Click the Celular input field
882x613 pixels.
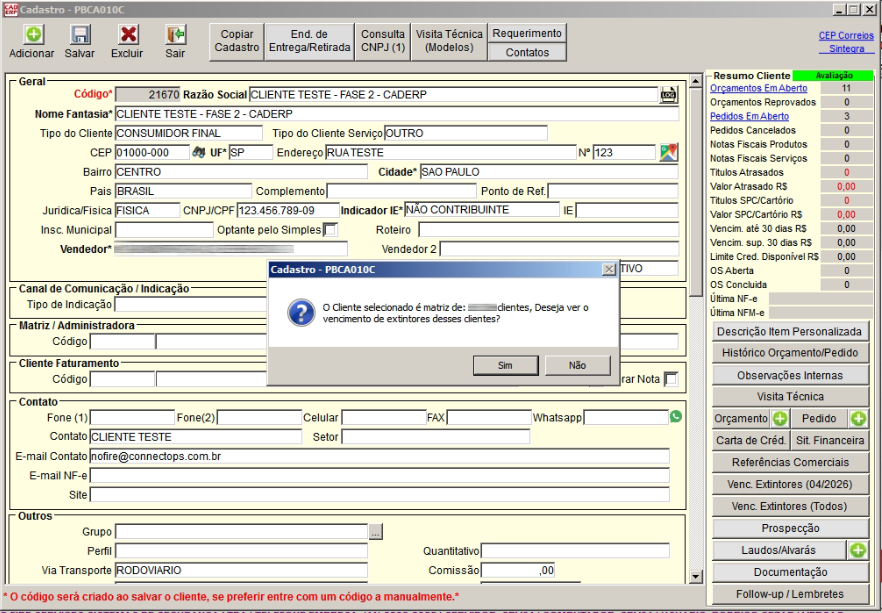384,417
